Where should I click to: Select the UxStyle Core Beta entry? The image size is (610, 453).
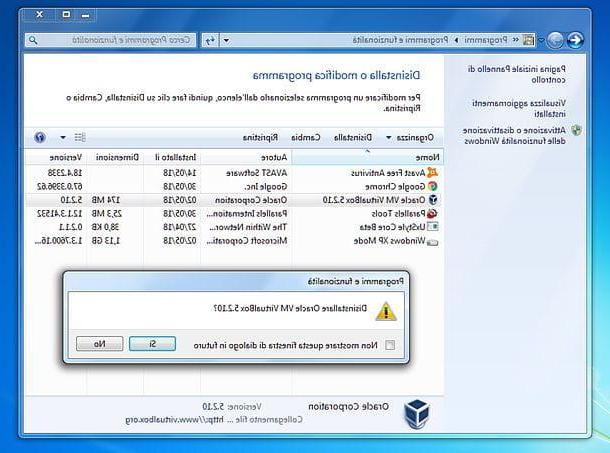pos(392,227)
